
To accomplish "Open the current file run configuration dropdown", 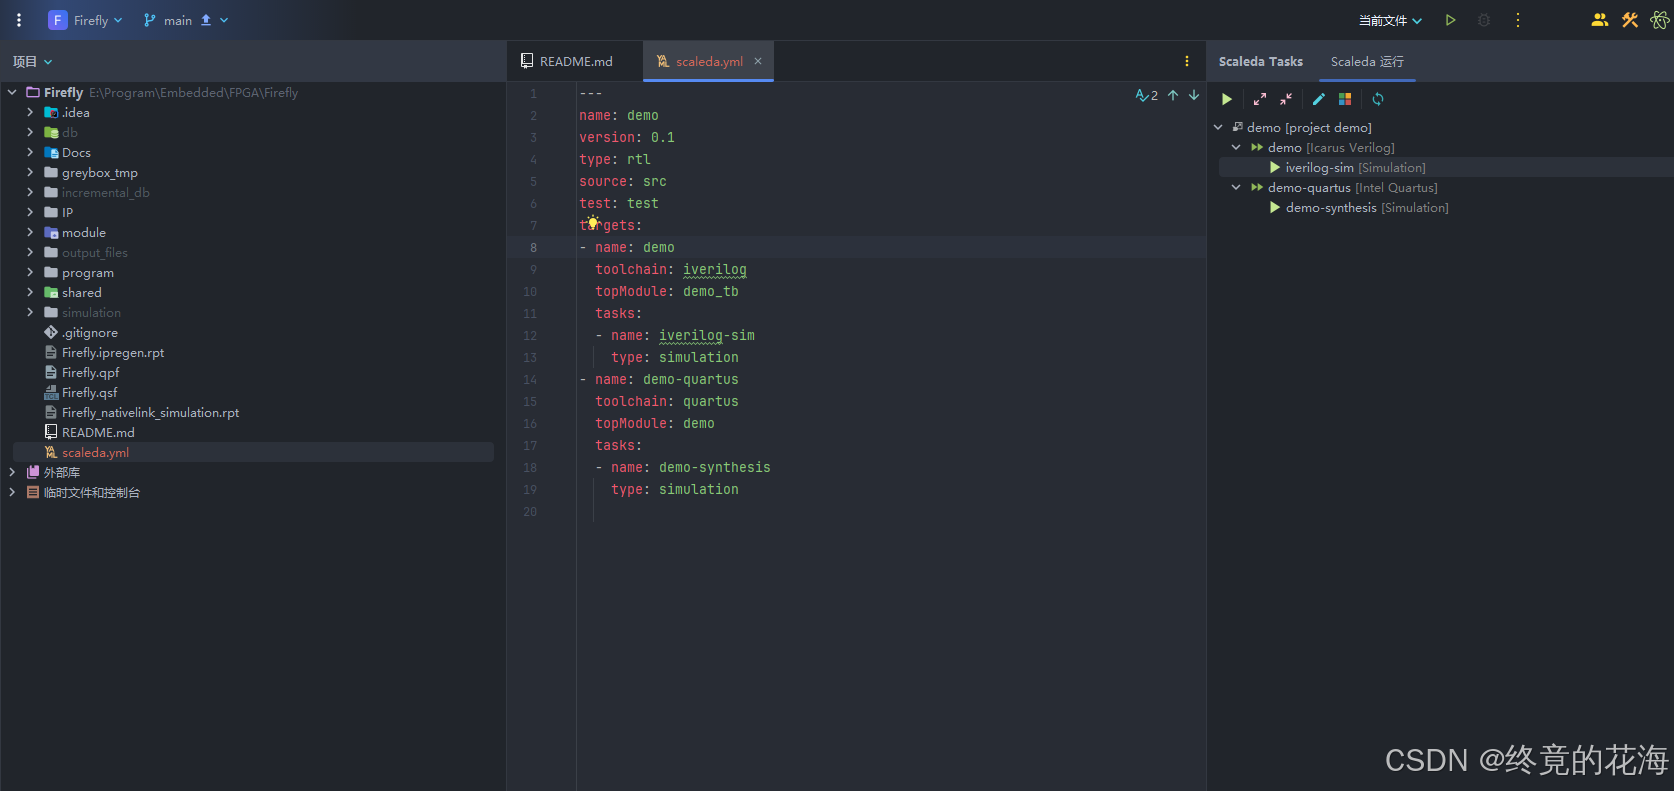I will tap(1390, 20).
